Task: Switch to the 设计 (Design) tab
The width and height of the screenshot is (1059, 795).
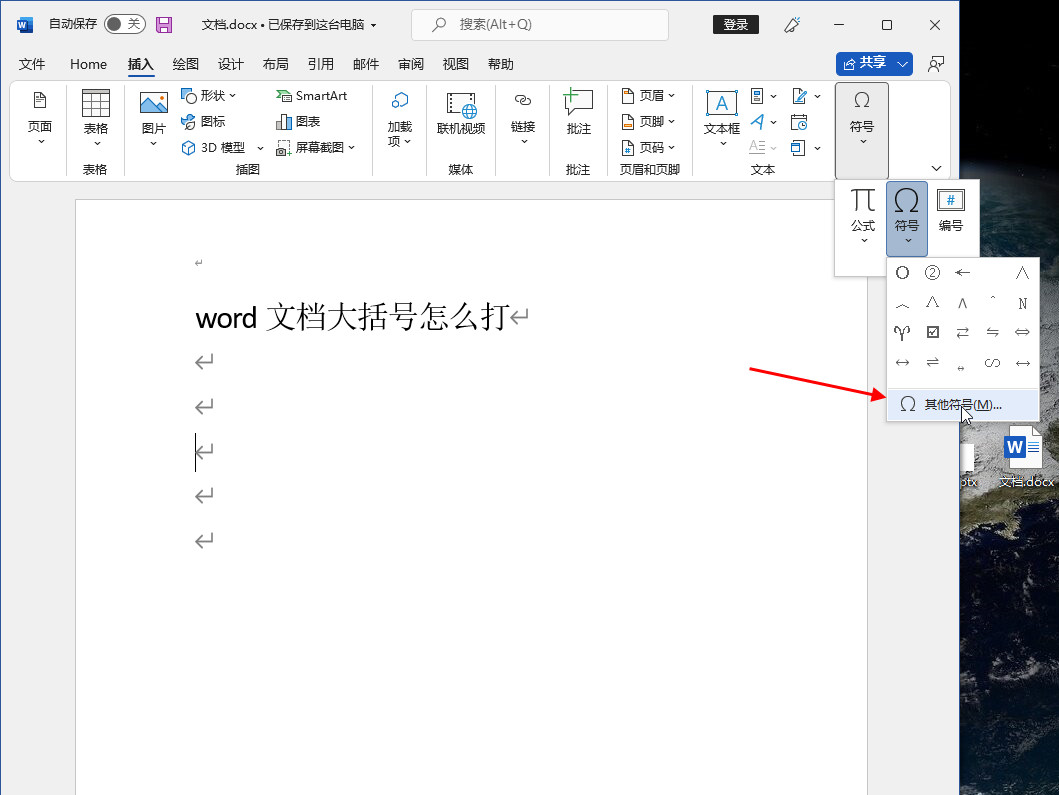Action: pos(230,64)
